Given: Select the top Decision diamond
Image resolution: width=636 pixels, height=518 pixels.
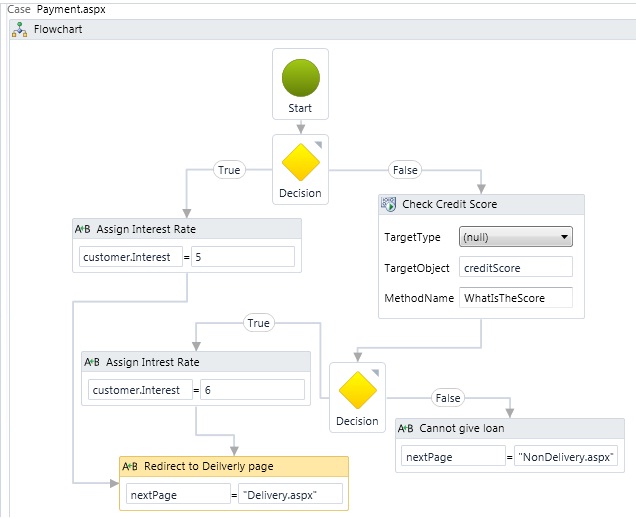Looking at the screenshot, I should point(300,161).
